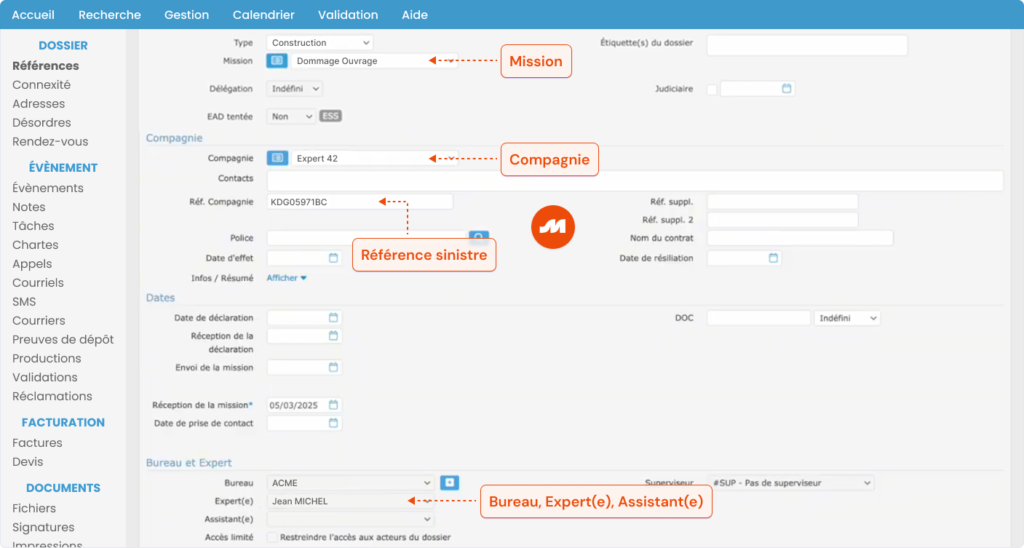Open Réclamations in the sidebar
Viewport: 1024px width, 548px height.
click(52, 396)
